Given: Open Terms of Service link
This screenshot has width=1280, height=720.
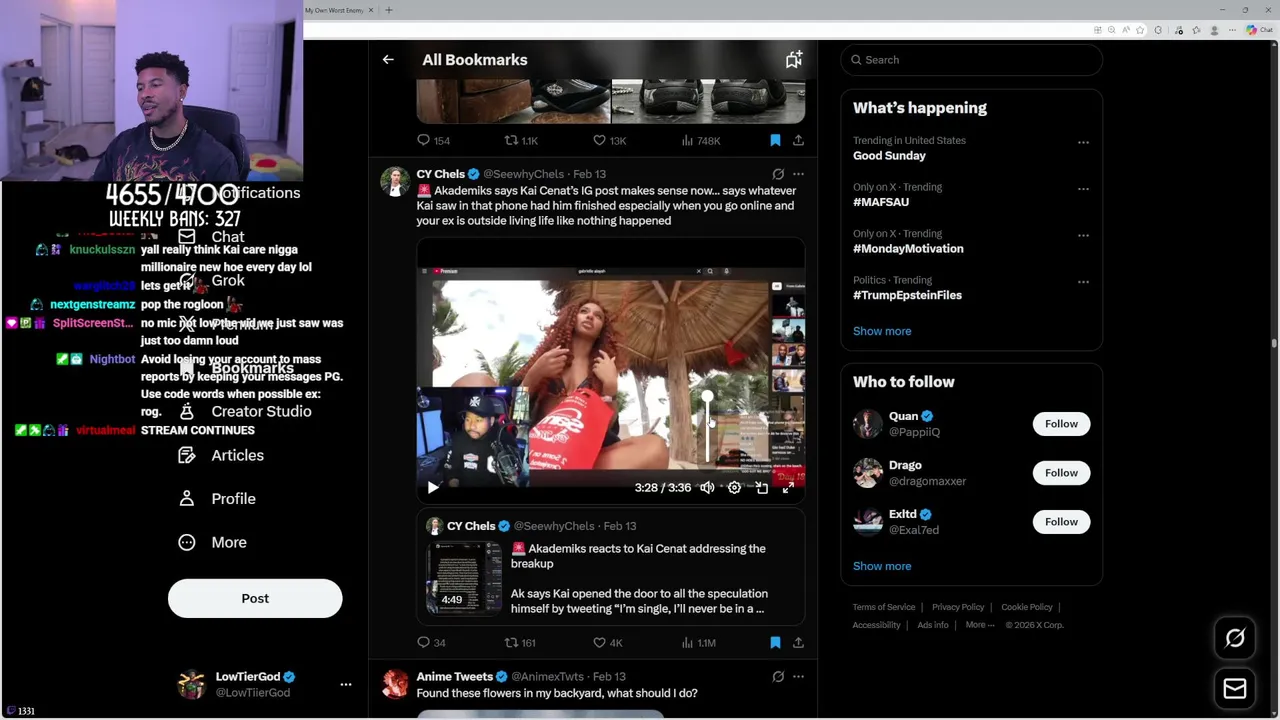Looking at the screenshot, I should [x=884, y=607].
